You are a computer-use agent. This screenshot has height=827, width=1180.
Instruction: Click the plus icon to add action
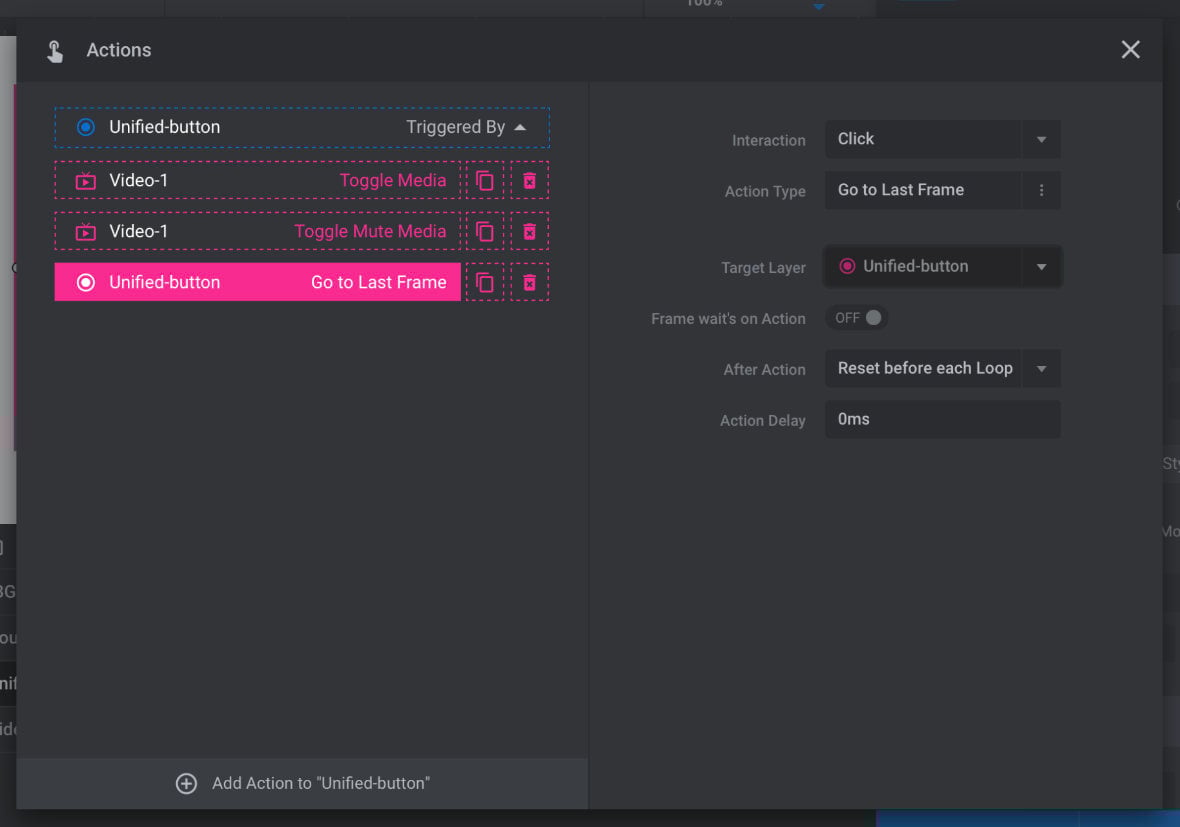187,783
